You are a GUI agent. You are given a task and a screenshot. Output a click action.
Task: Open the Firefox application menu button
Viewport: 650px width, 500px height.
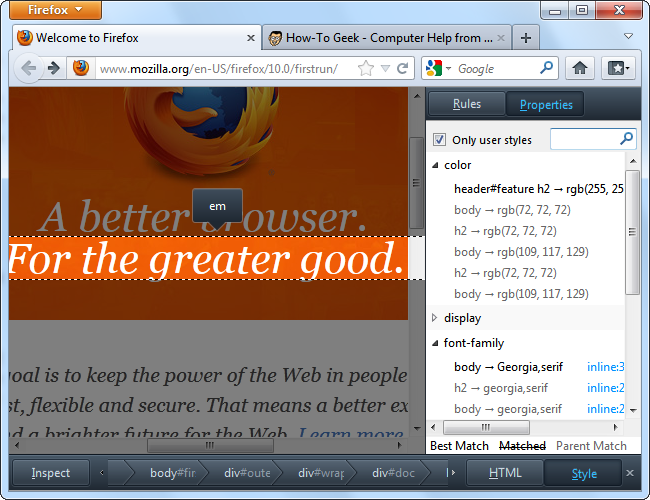[55, 10]
